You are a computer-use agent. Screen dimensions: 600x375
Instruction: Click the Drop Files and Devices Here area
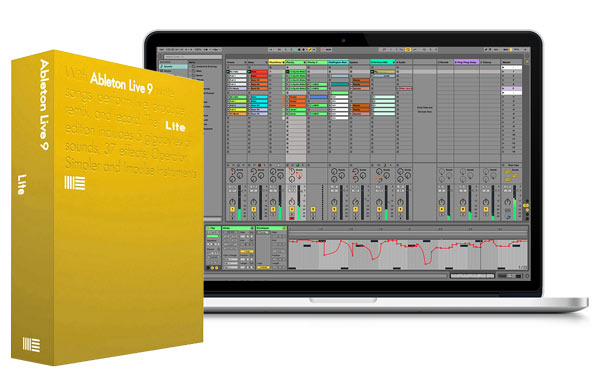(x=424, y=109)
